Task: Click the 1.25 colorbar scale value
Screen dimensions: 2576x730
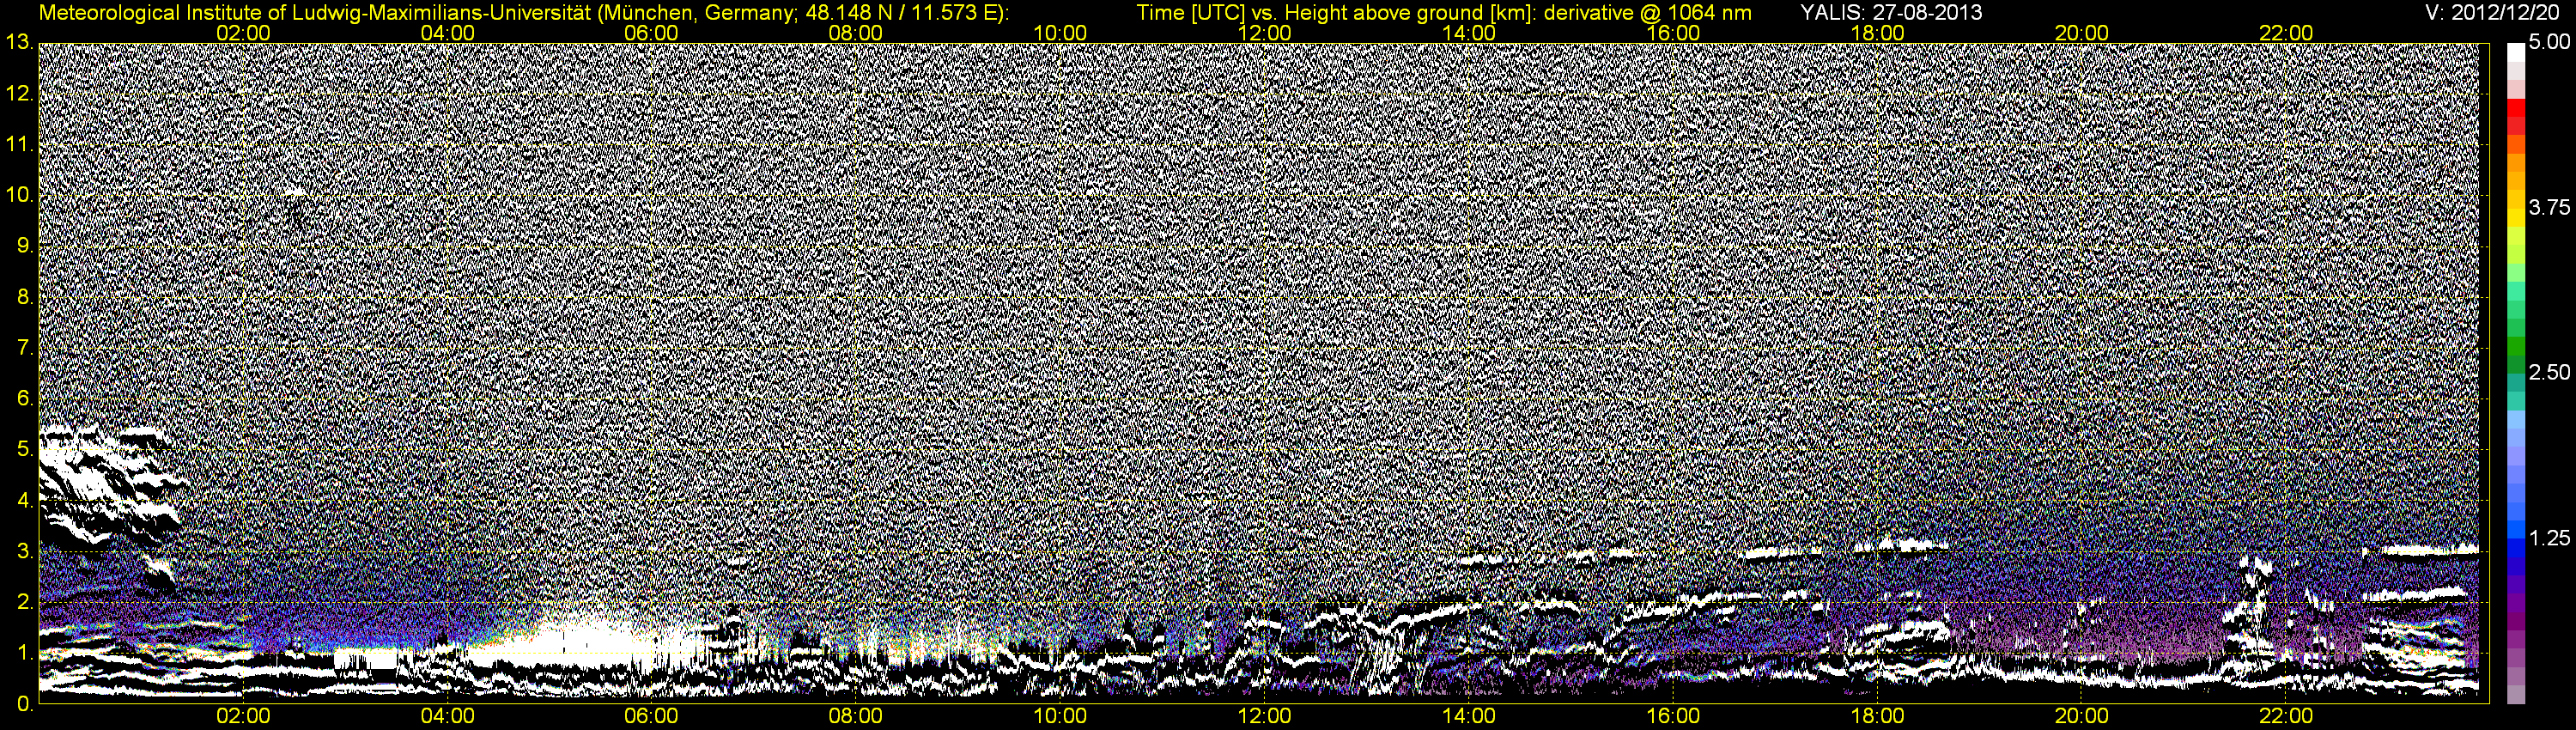Action: click(x=2549, y=538)
